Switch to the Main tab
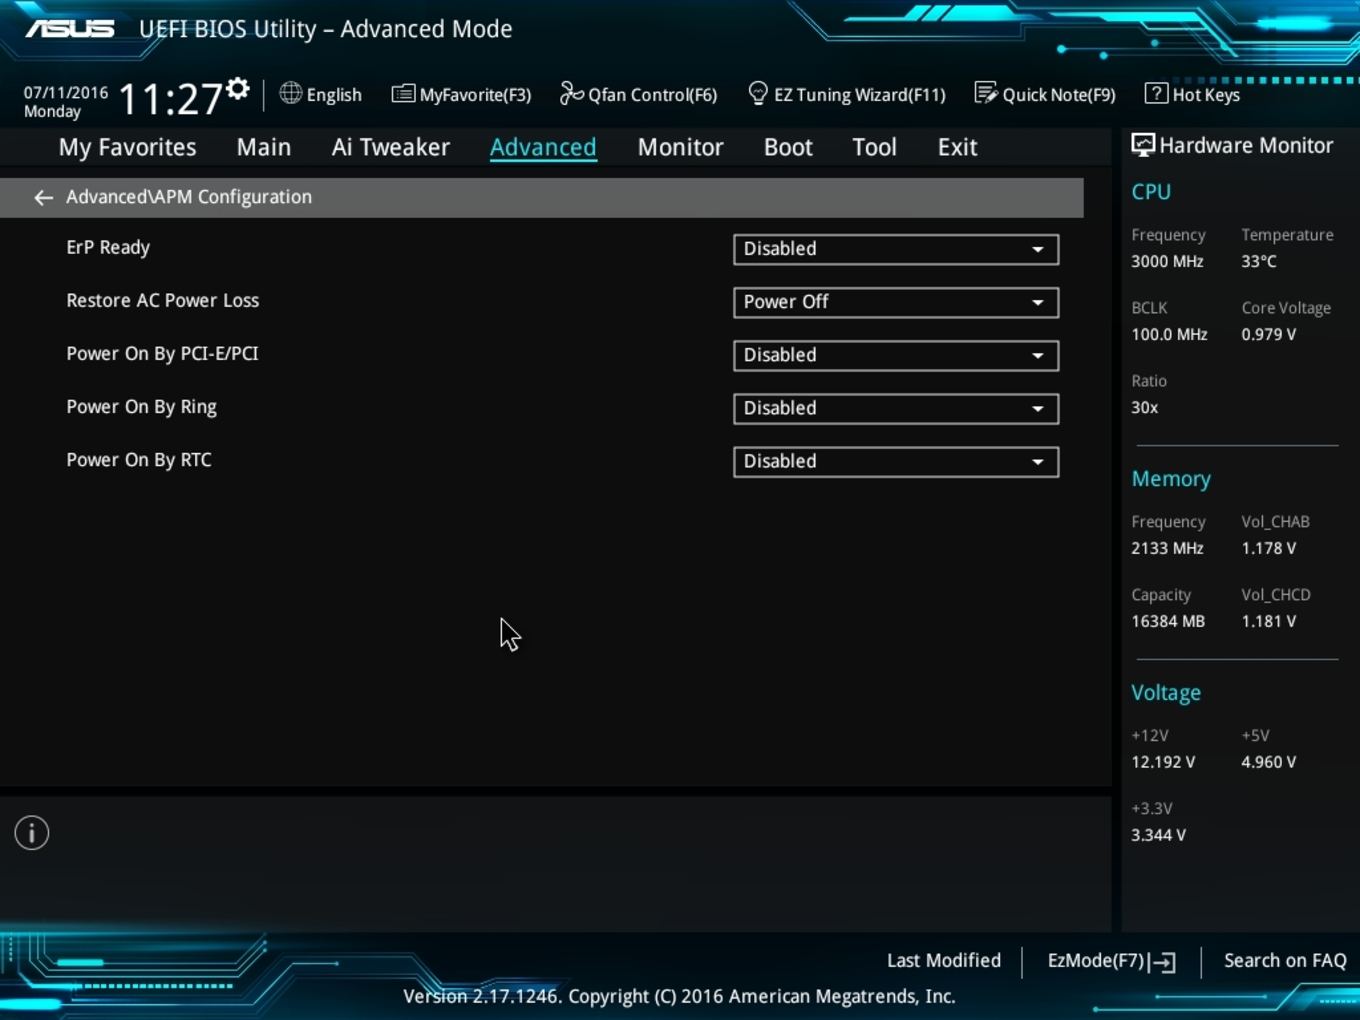Image resolution: width=1360 pixels, height=1020 pixels. (x=264, y=147)
